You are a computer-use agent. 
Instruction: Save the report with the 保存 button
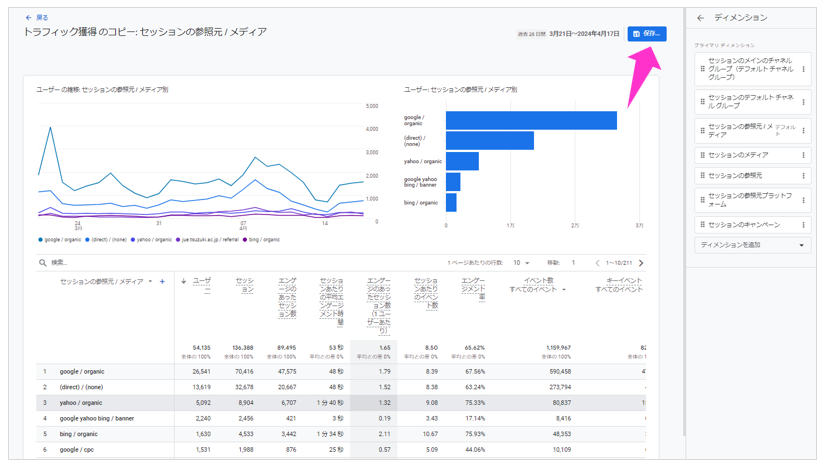coord(647,34)
